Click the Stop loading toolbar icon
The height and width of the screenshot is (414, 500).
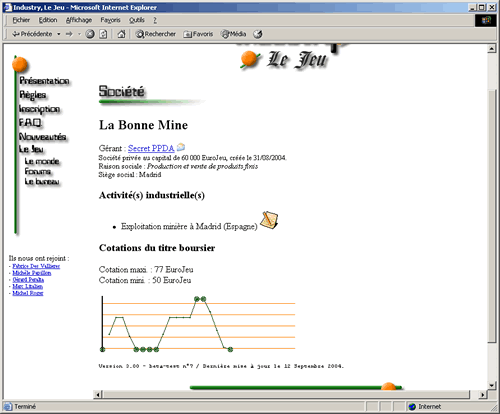click(90, 34)
